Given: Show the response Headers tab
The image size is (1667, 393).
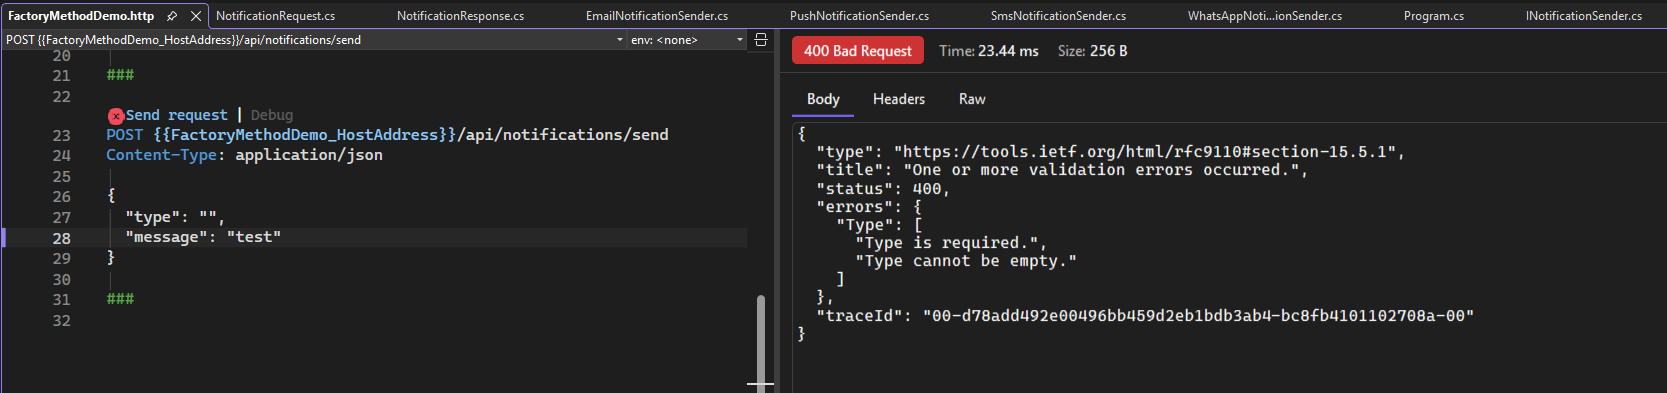Looking at the screenshot, I should pyautogui.click(x=899, y=99).
